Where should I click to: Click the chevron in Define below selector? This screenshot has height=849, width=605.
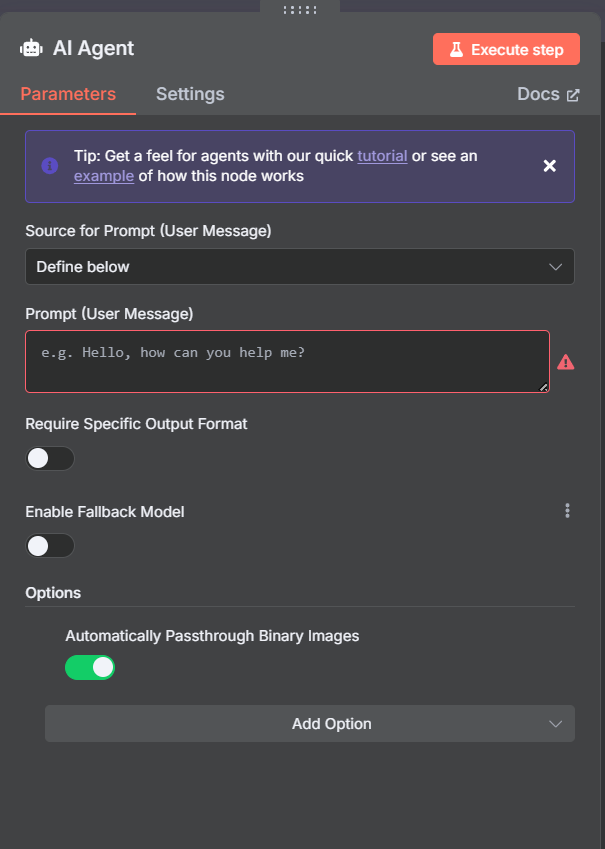click(555, 267)
